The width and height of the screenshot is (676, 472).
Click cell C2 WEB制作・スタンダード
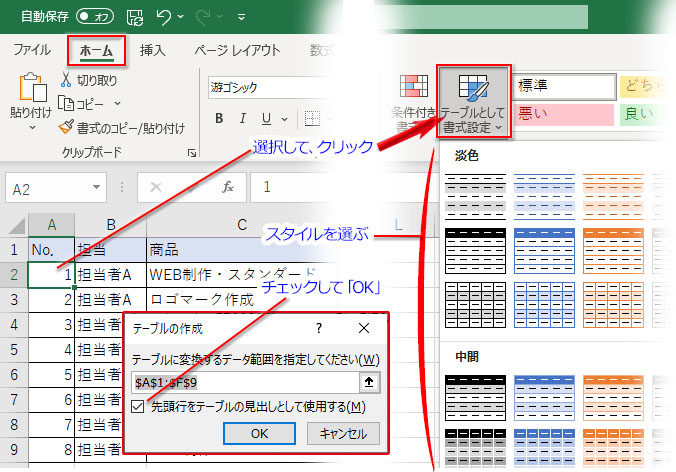click(242, 275)
